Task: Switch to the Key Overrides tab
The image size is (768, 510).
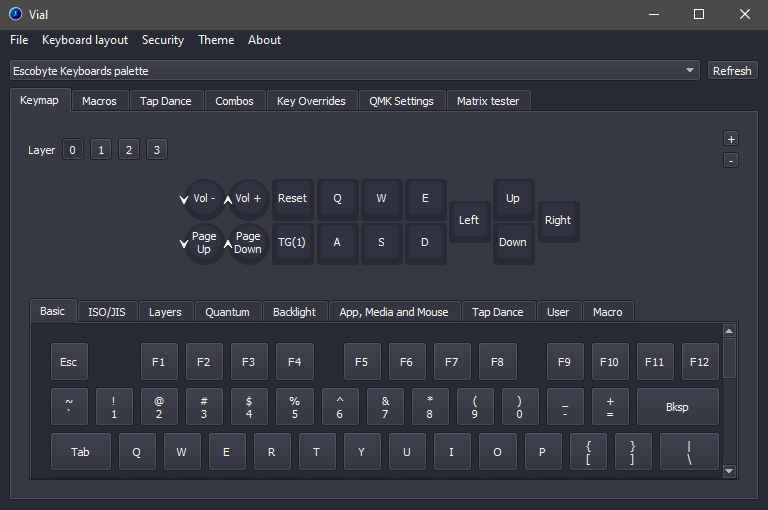Action: click(311, 101)
